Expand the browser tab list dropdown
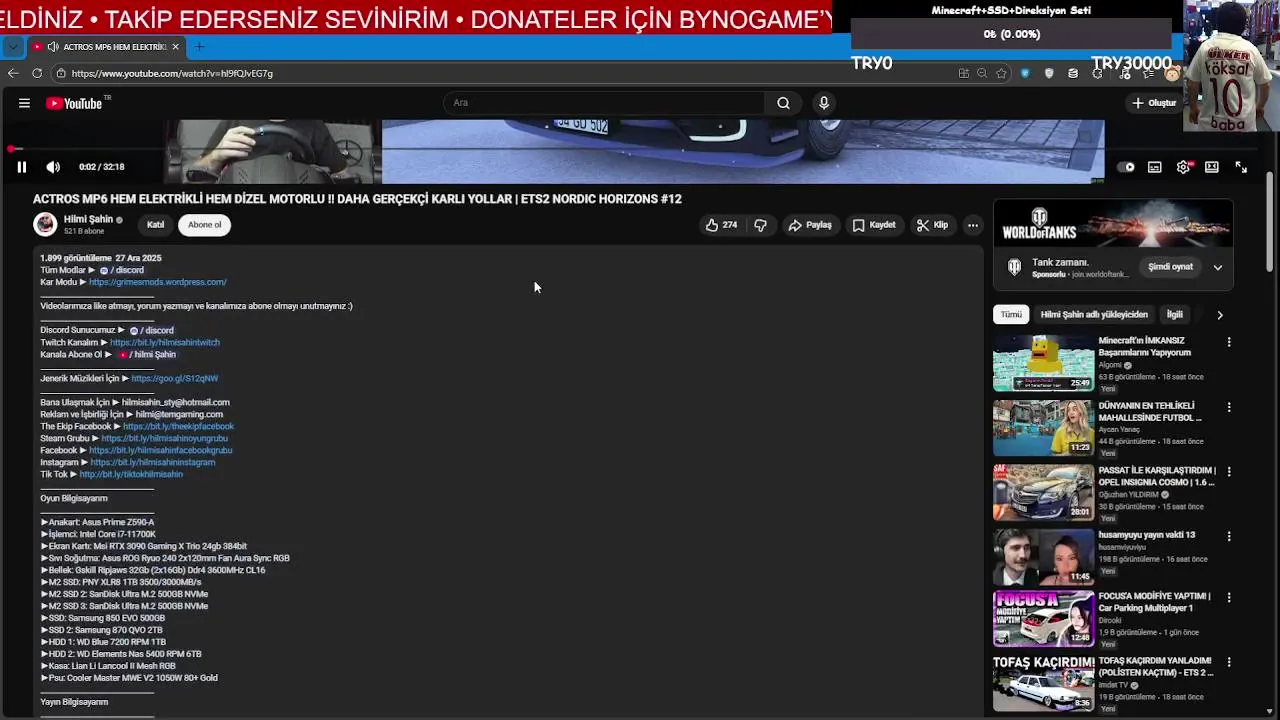This screenshot has width=1280, height=720. (x=12, y=47)
